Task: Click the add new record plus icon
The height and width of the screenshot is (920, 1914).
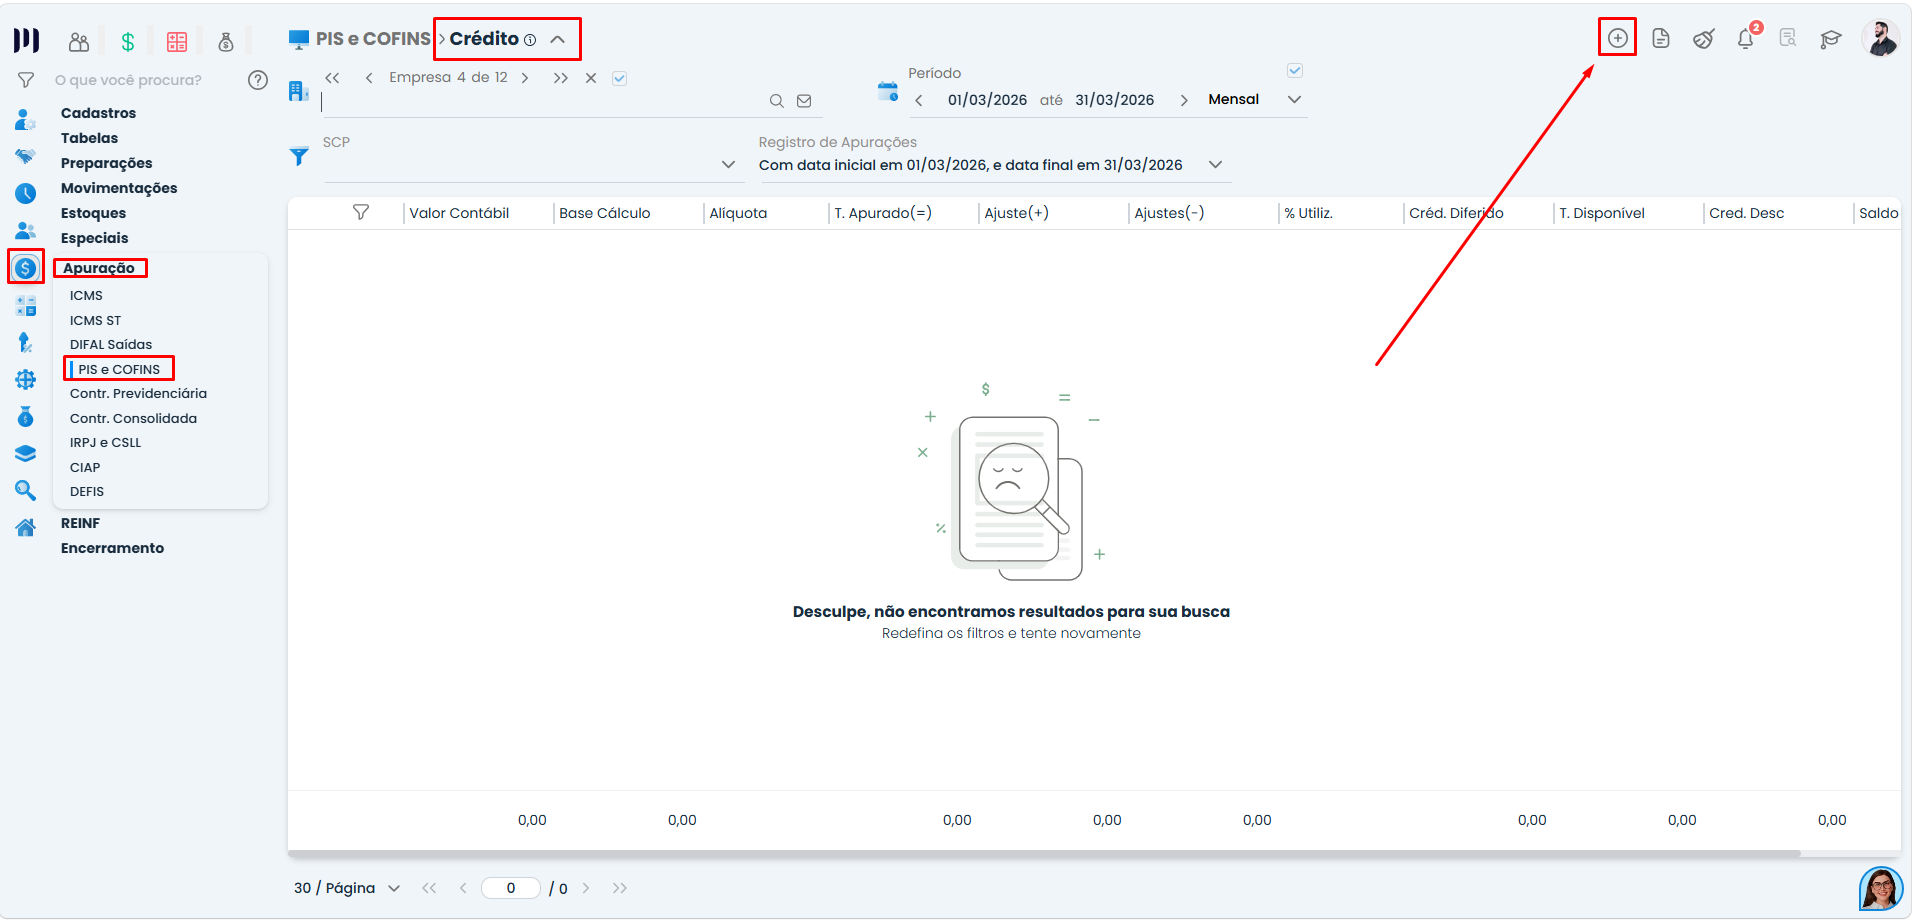Action: [1617, 38]
